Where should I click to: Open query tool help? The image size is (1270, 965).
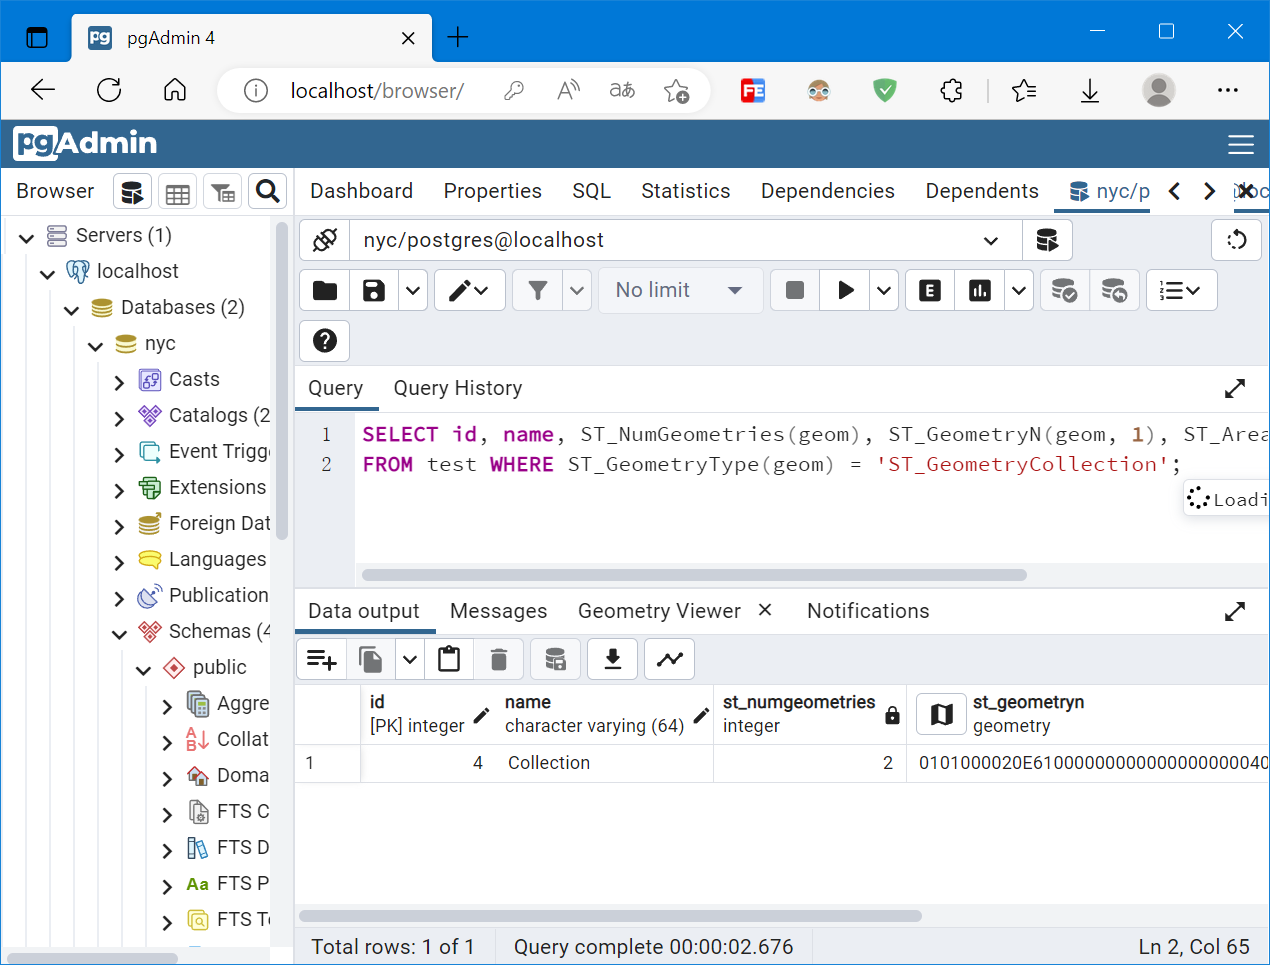325,341
